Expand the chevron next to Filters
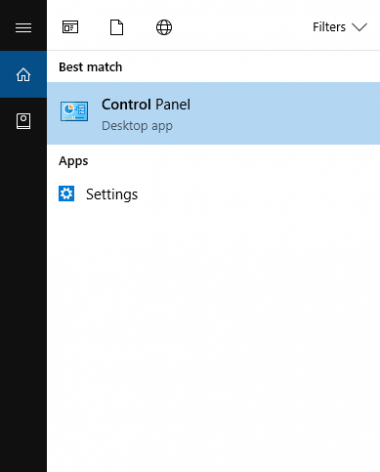Image resolution: width=380 pixels, height=472 pixels. (360, 27)
